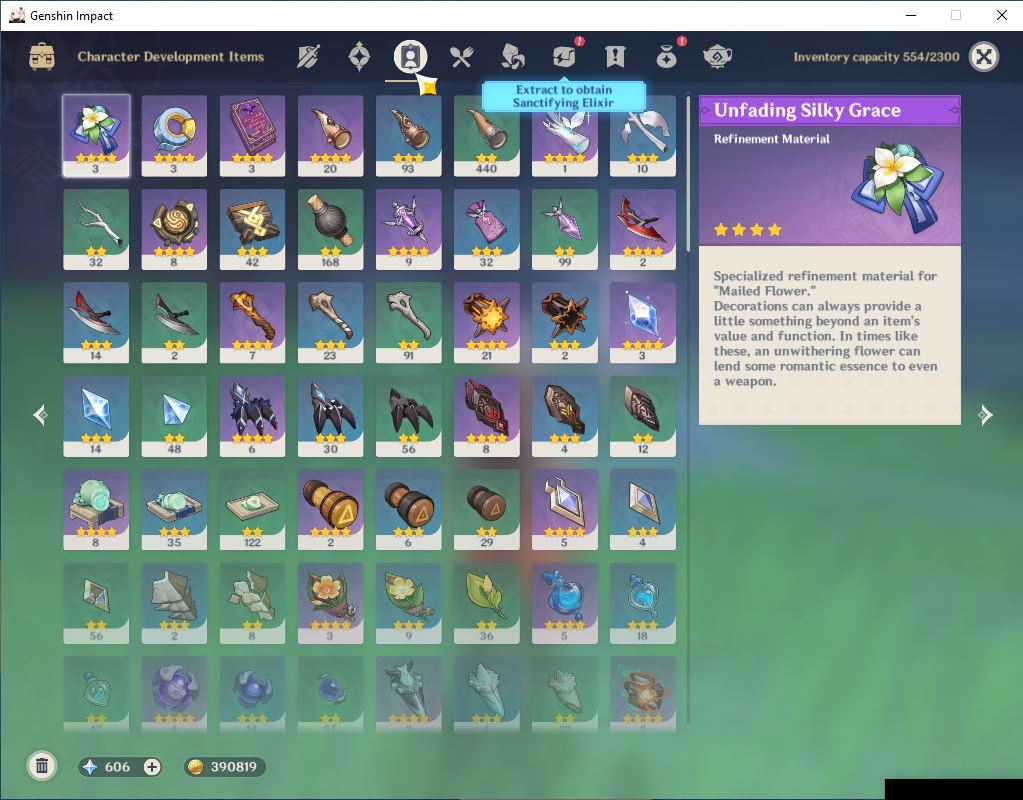This screenshot has height=800, width=1023.
Task: Go to the next inventory category arrow
Action: (x=986, y=414)
